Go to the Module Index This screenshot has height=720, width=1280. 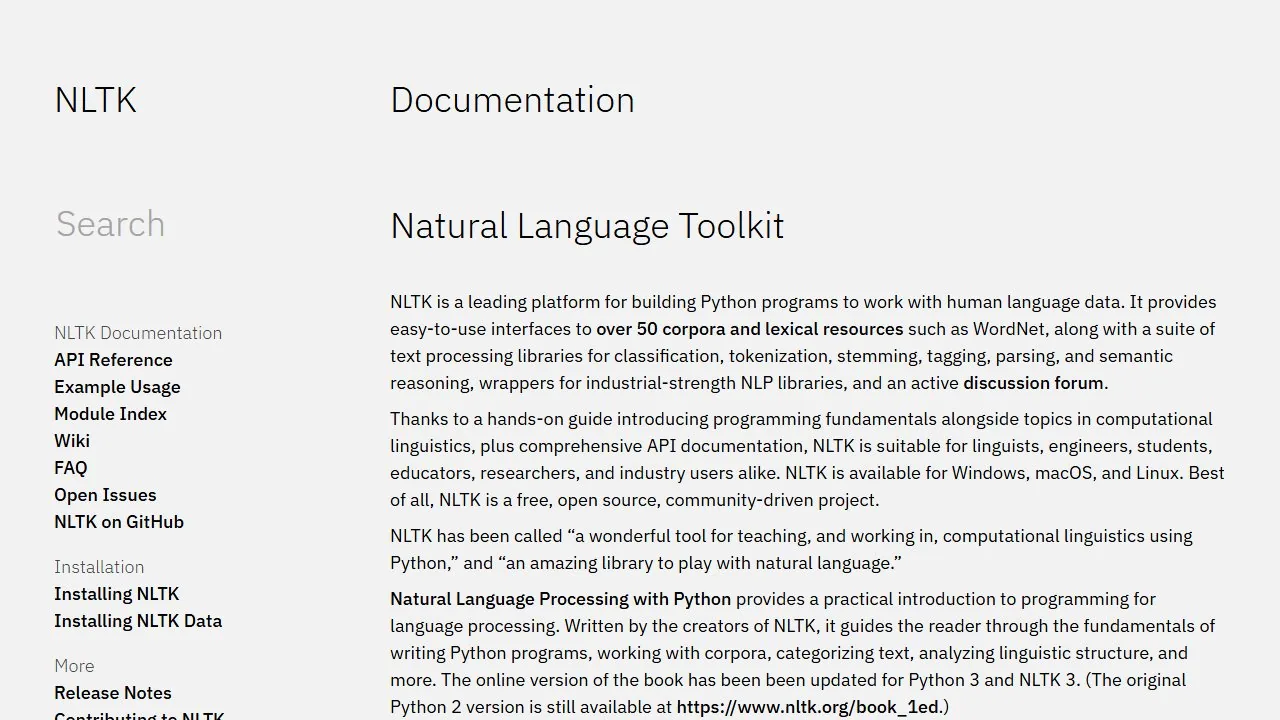click(x=110, y=414)
